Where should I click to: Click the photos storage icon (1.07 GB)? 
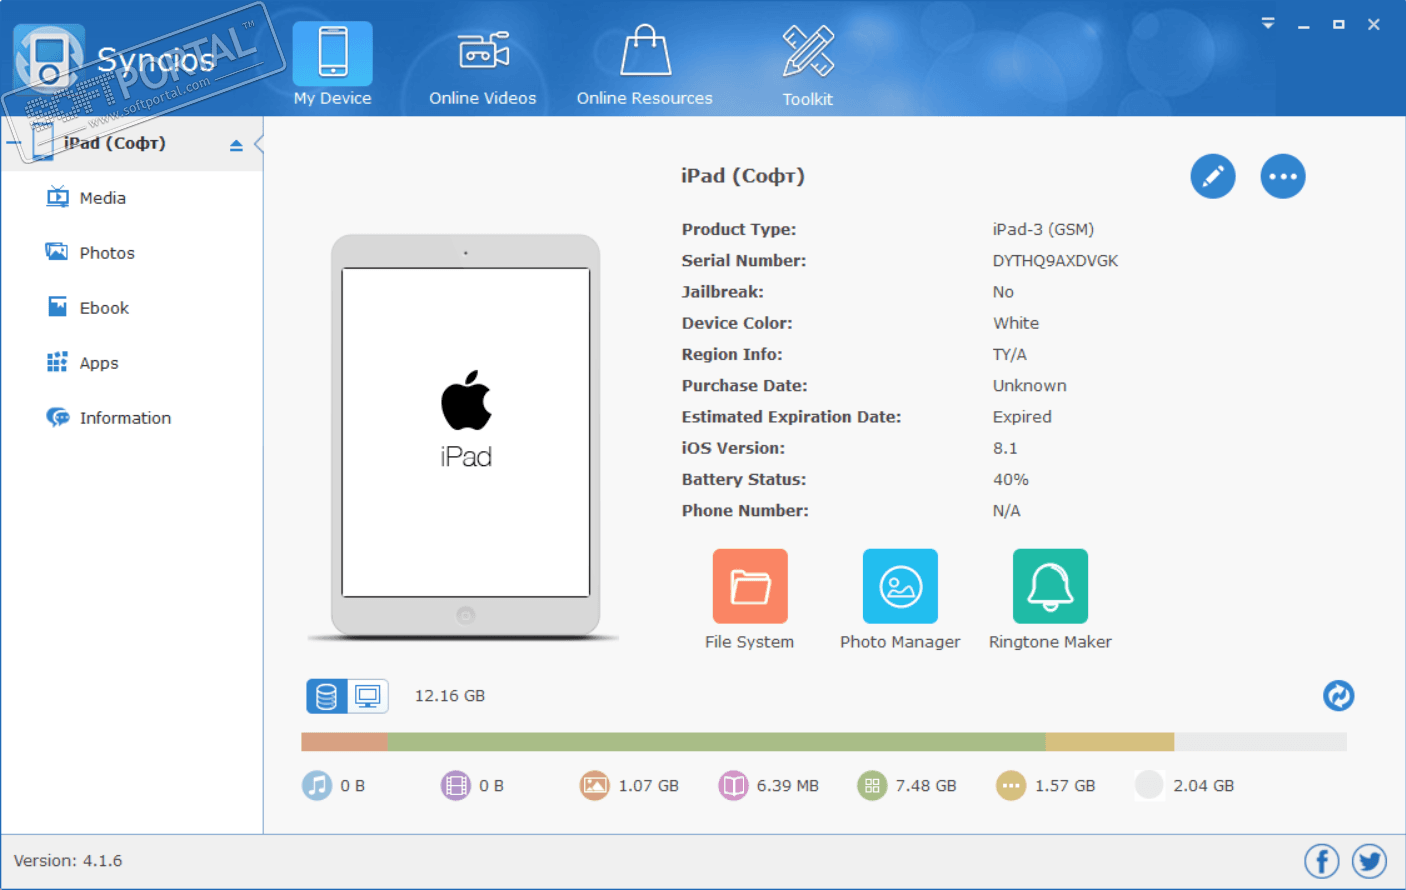pyautogui.click(x=595, y=786)
